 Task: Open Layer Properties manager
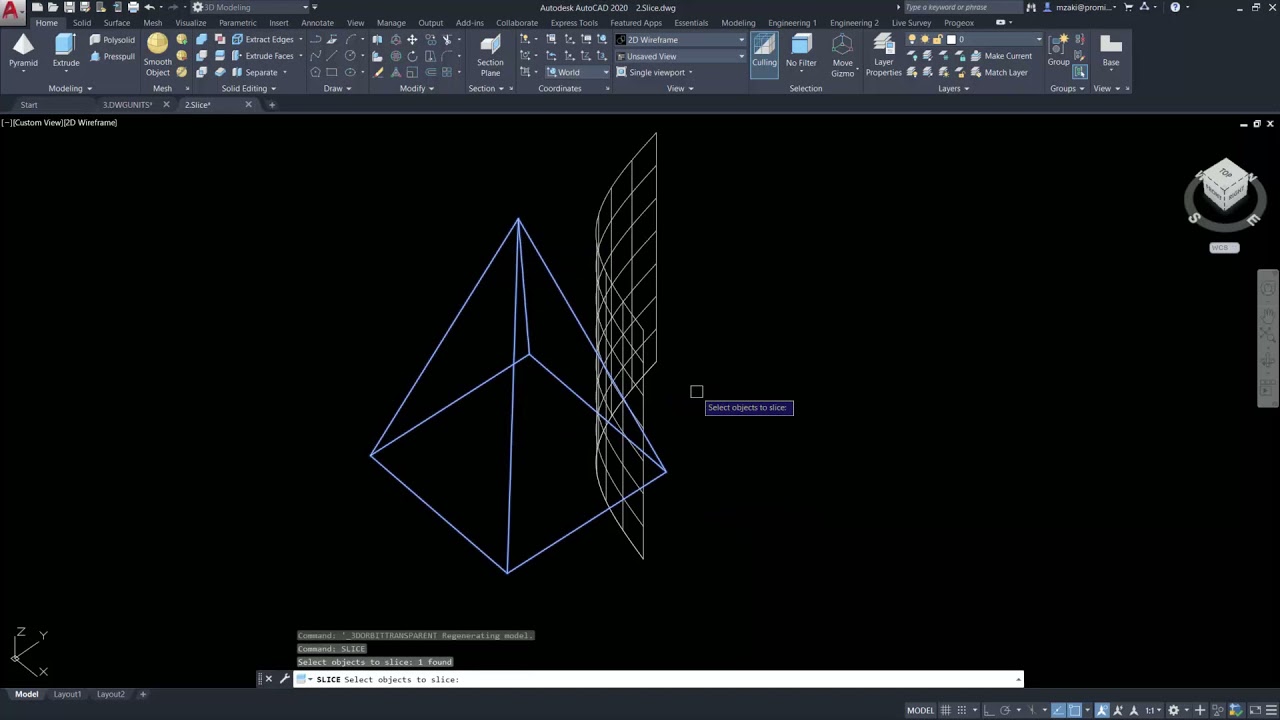tap(883, 55)
